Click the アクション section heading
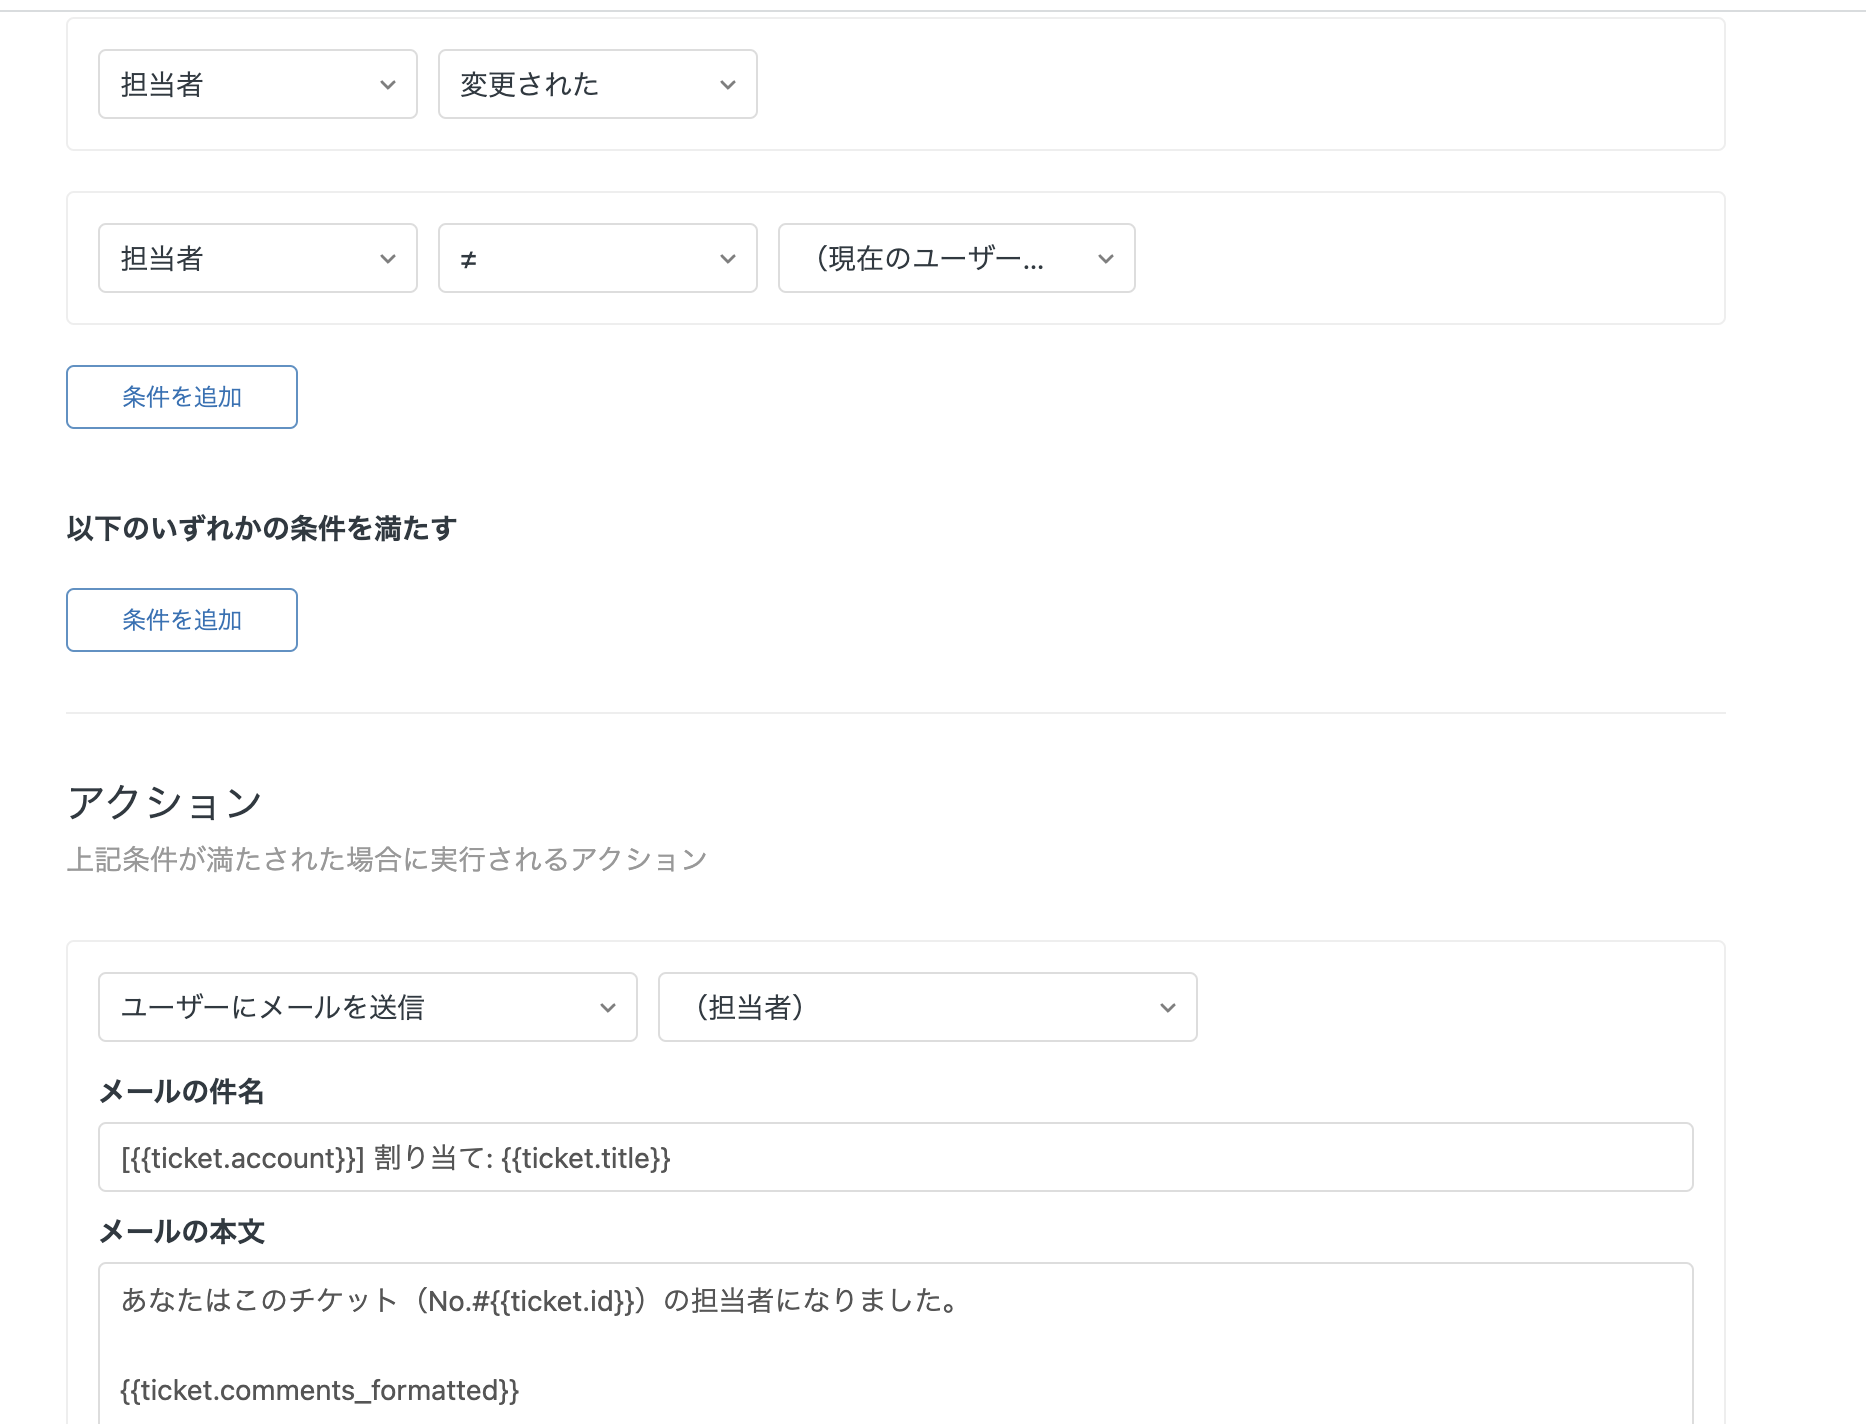Image resolution: width=1866 pixels, height=1424 pixels. click(x=165, y=800)
